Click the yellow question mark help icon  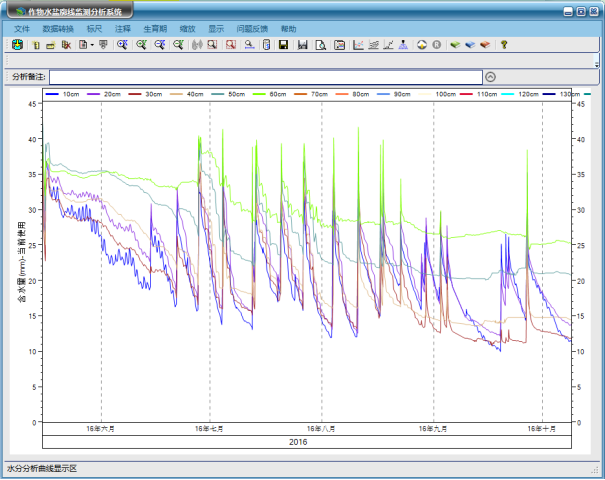(x=504, y=45)
